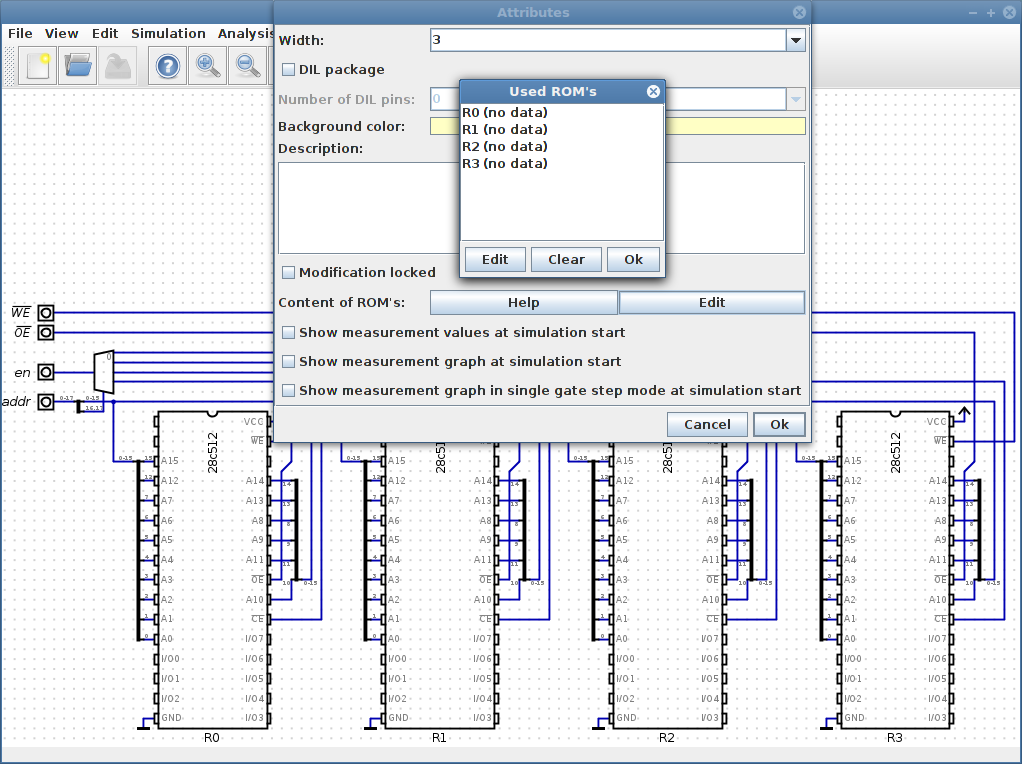The height and width of the screenshot is (764, 1022).
Task: Open the Width dropdown
Action: coord(796,39)
